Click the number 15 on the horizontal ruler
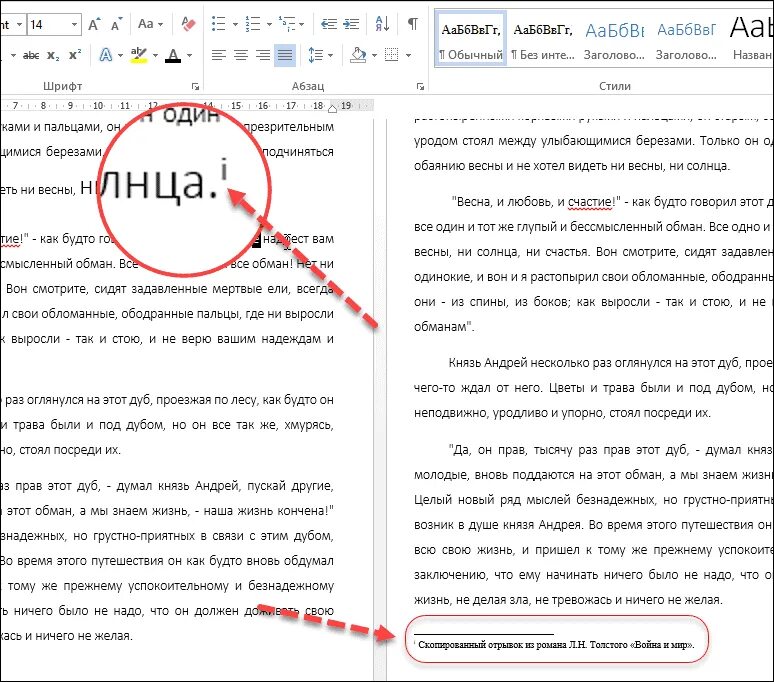This screenshot has height=682, width=774. [236, 106]
